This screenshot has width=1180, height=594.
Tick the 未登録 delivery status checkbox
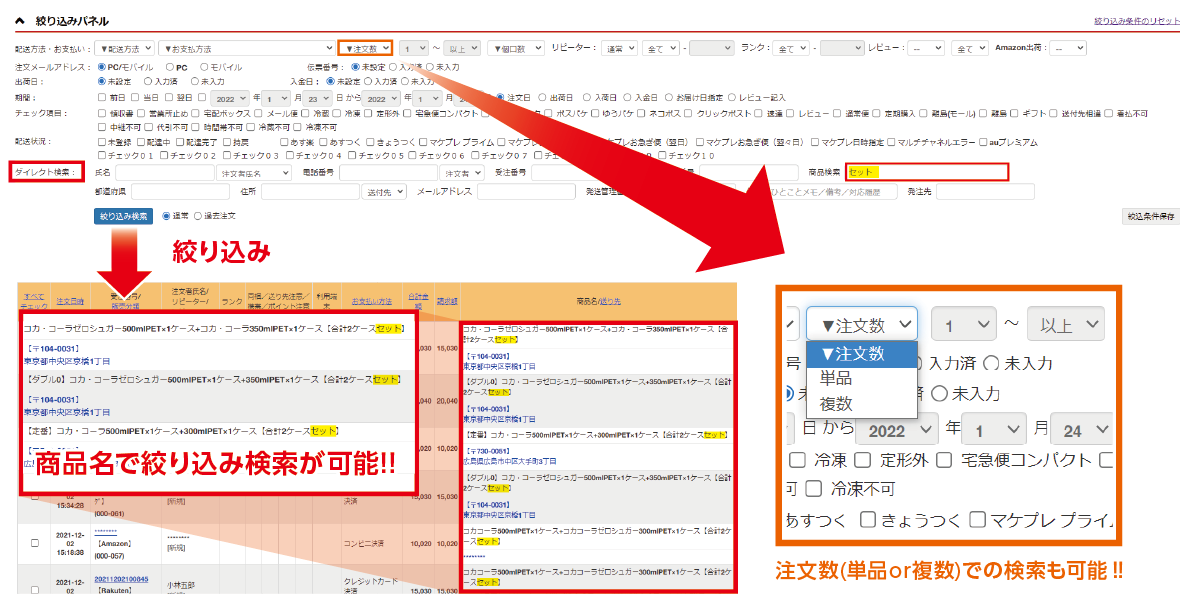click(x=102, y=142)
